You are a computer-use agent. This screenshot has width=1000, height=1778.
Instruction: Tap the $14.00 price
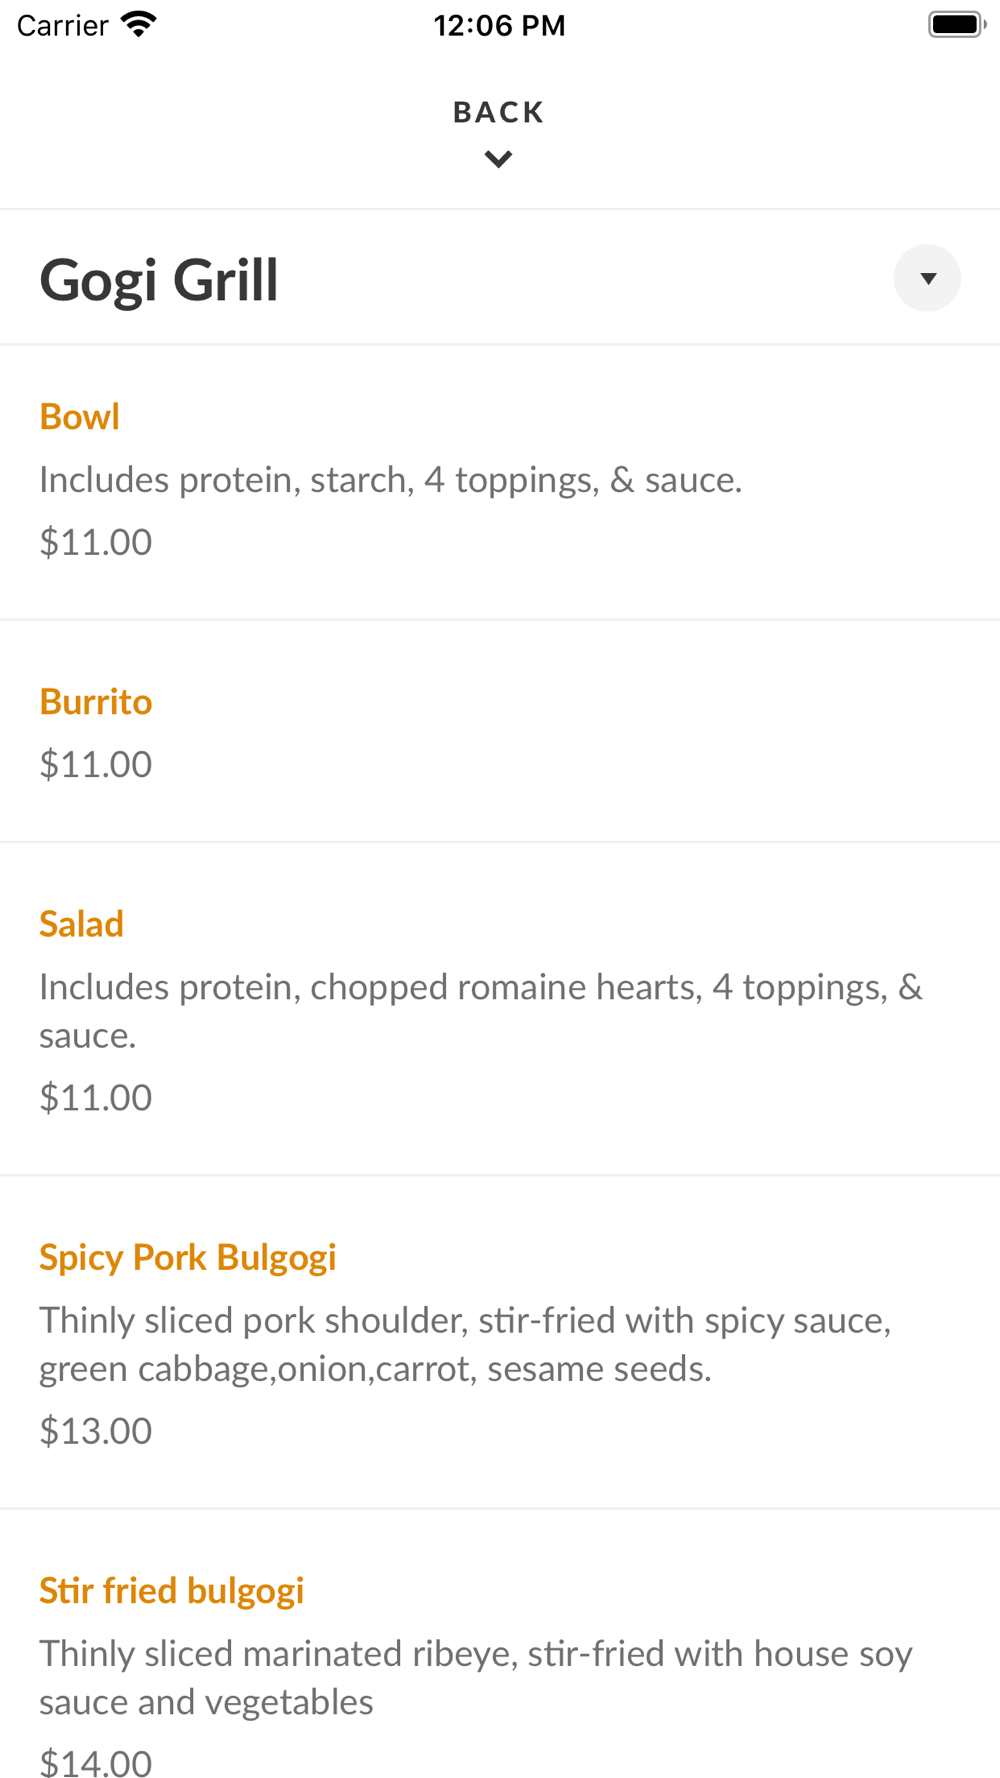96,1763
